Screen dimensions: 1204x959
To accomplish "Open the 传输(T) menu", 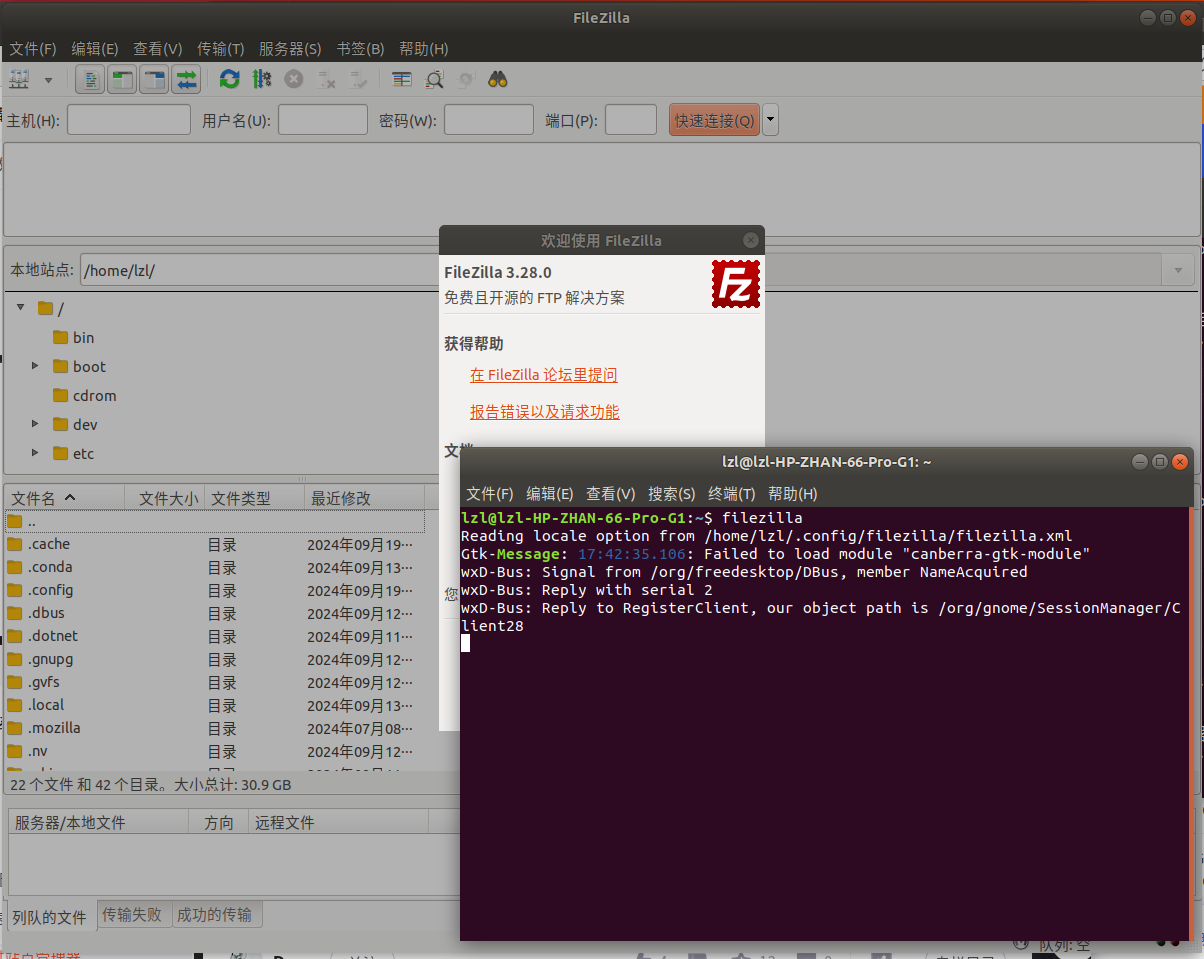I will [220, 48].
